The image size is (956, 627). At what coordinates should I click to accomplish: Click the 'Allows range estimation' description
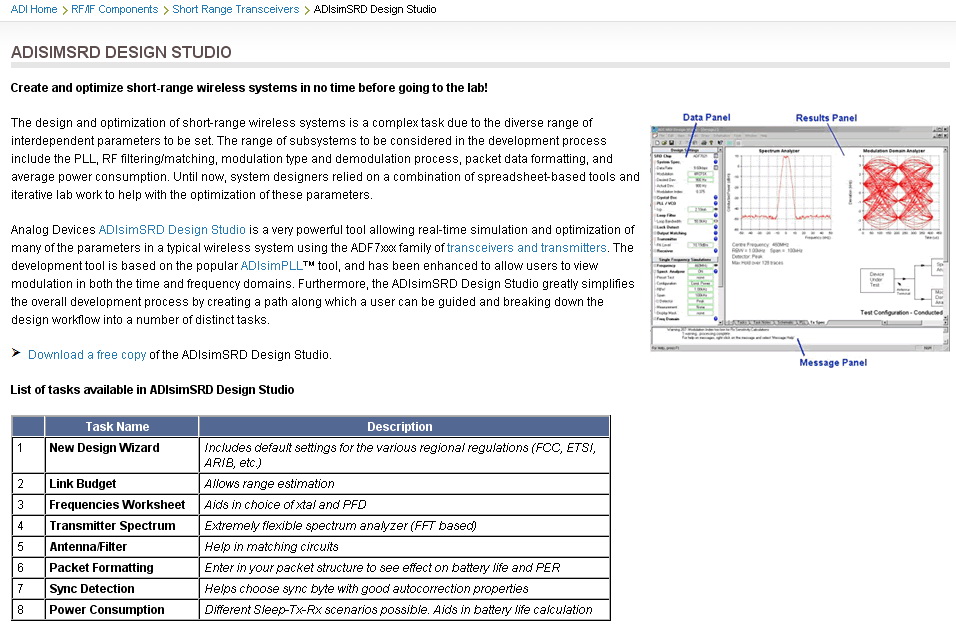404,484
